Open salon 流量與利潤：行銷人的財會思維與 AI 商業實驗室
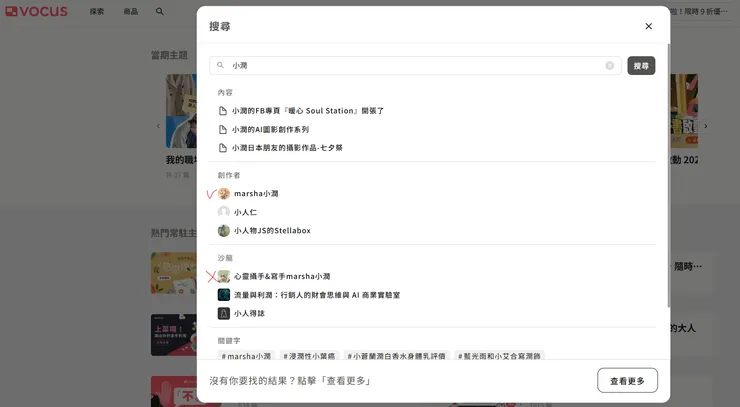 coord(317,295)
